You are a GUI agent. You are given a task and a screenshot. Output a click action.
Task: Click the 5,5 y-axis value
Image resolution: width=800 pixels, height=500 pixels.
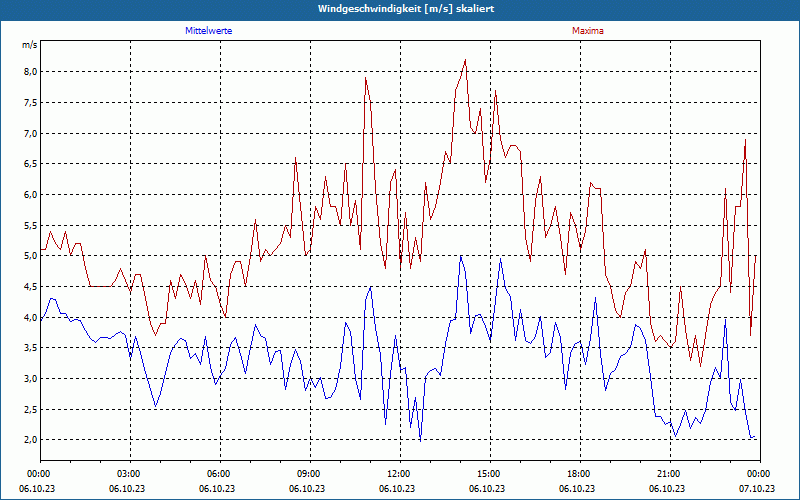(x=31, y=226)
